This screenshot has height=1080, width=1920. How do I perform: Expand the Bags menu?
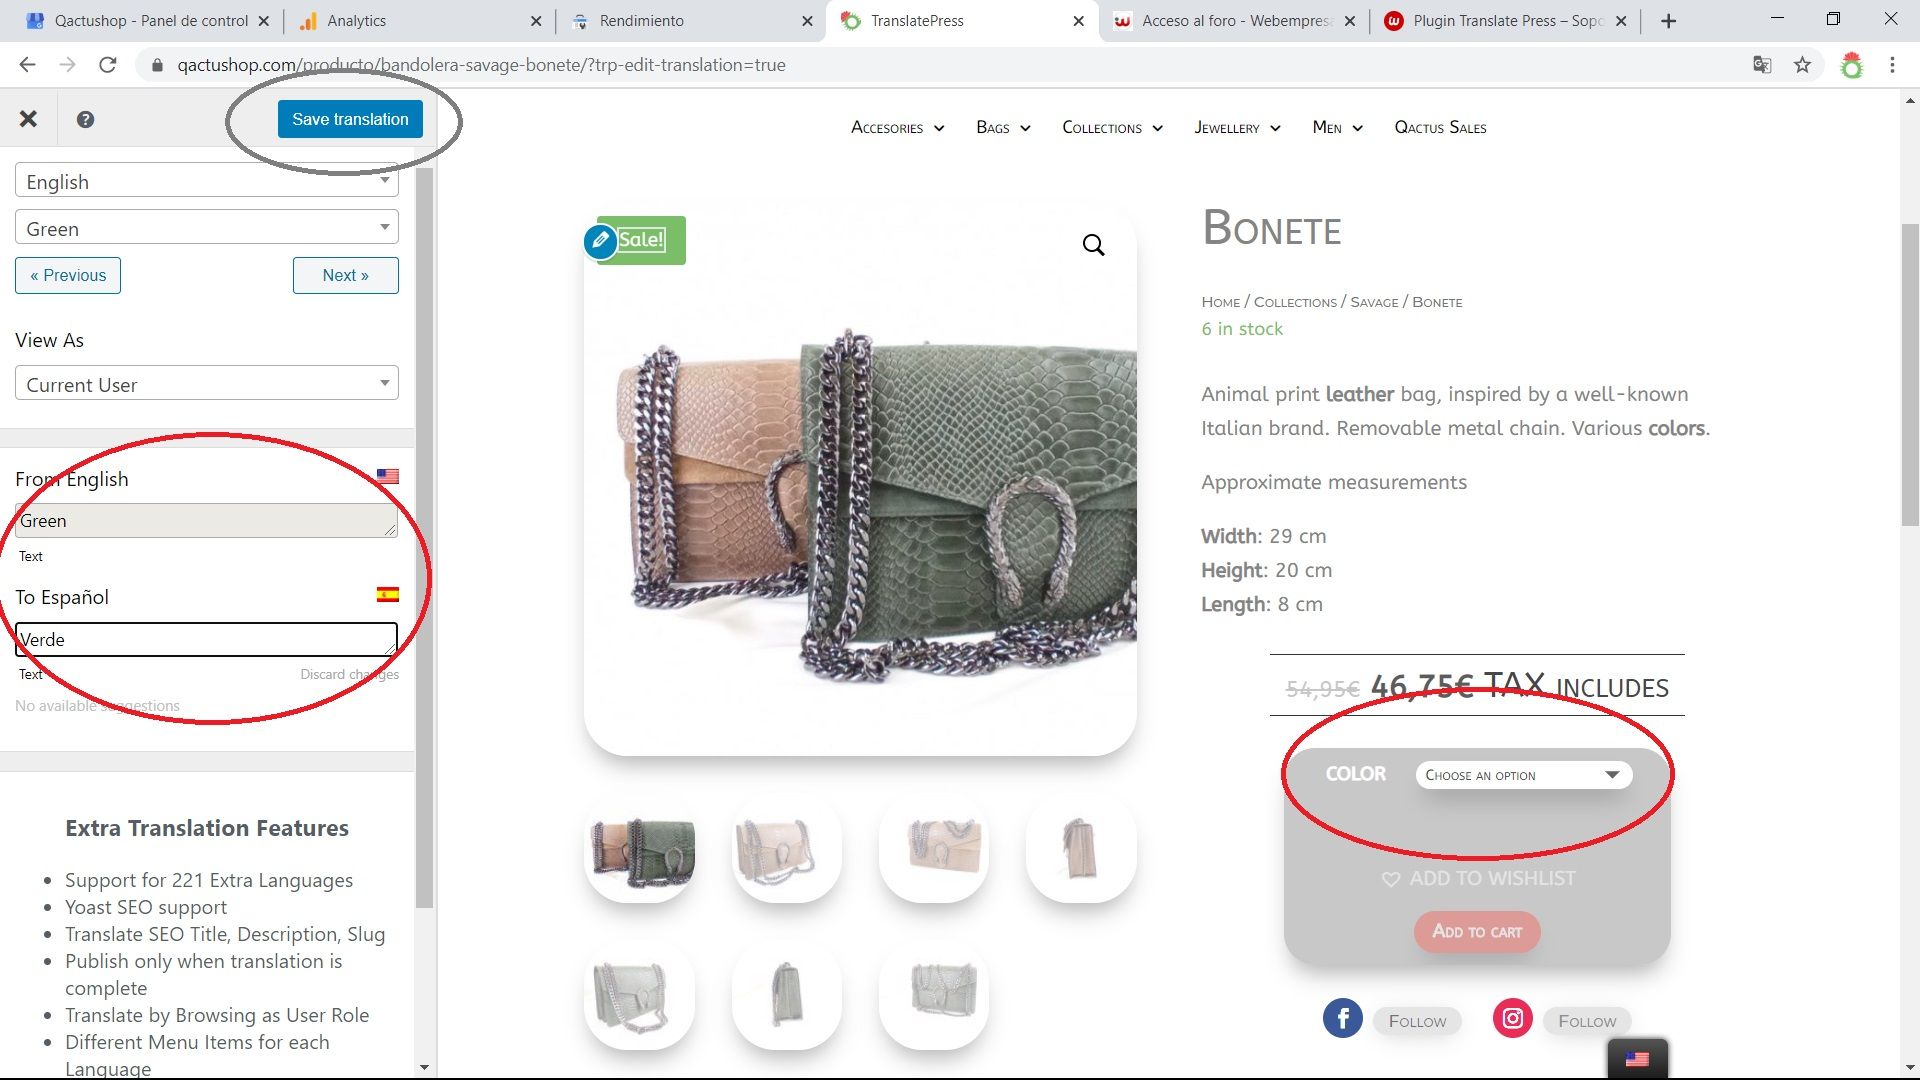[x=1003, y=128]
